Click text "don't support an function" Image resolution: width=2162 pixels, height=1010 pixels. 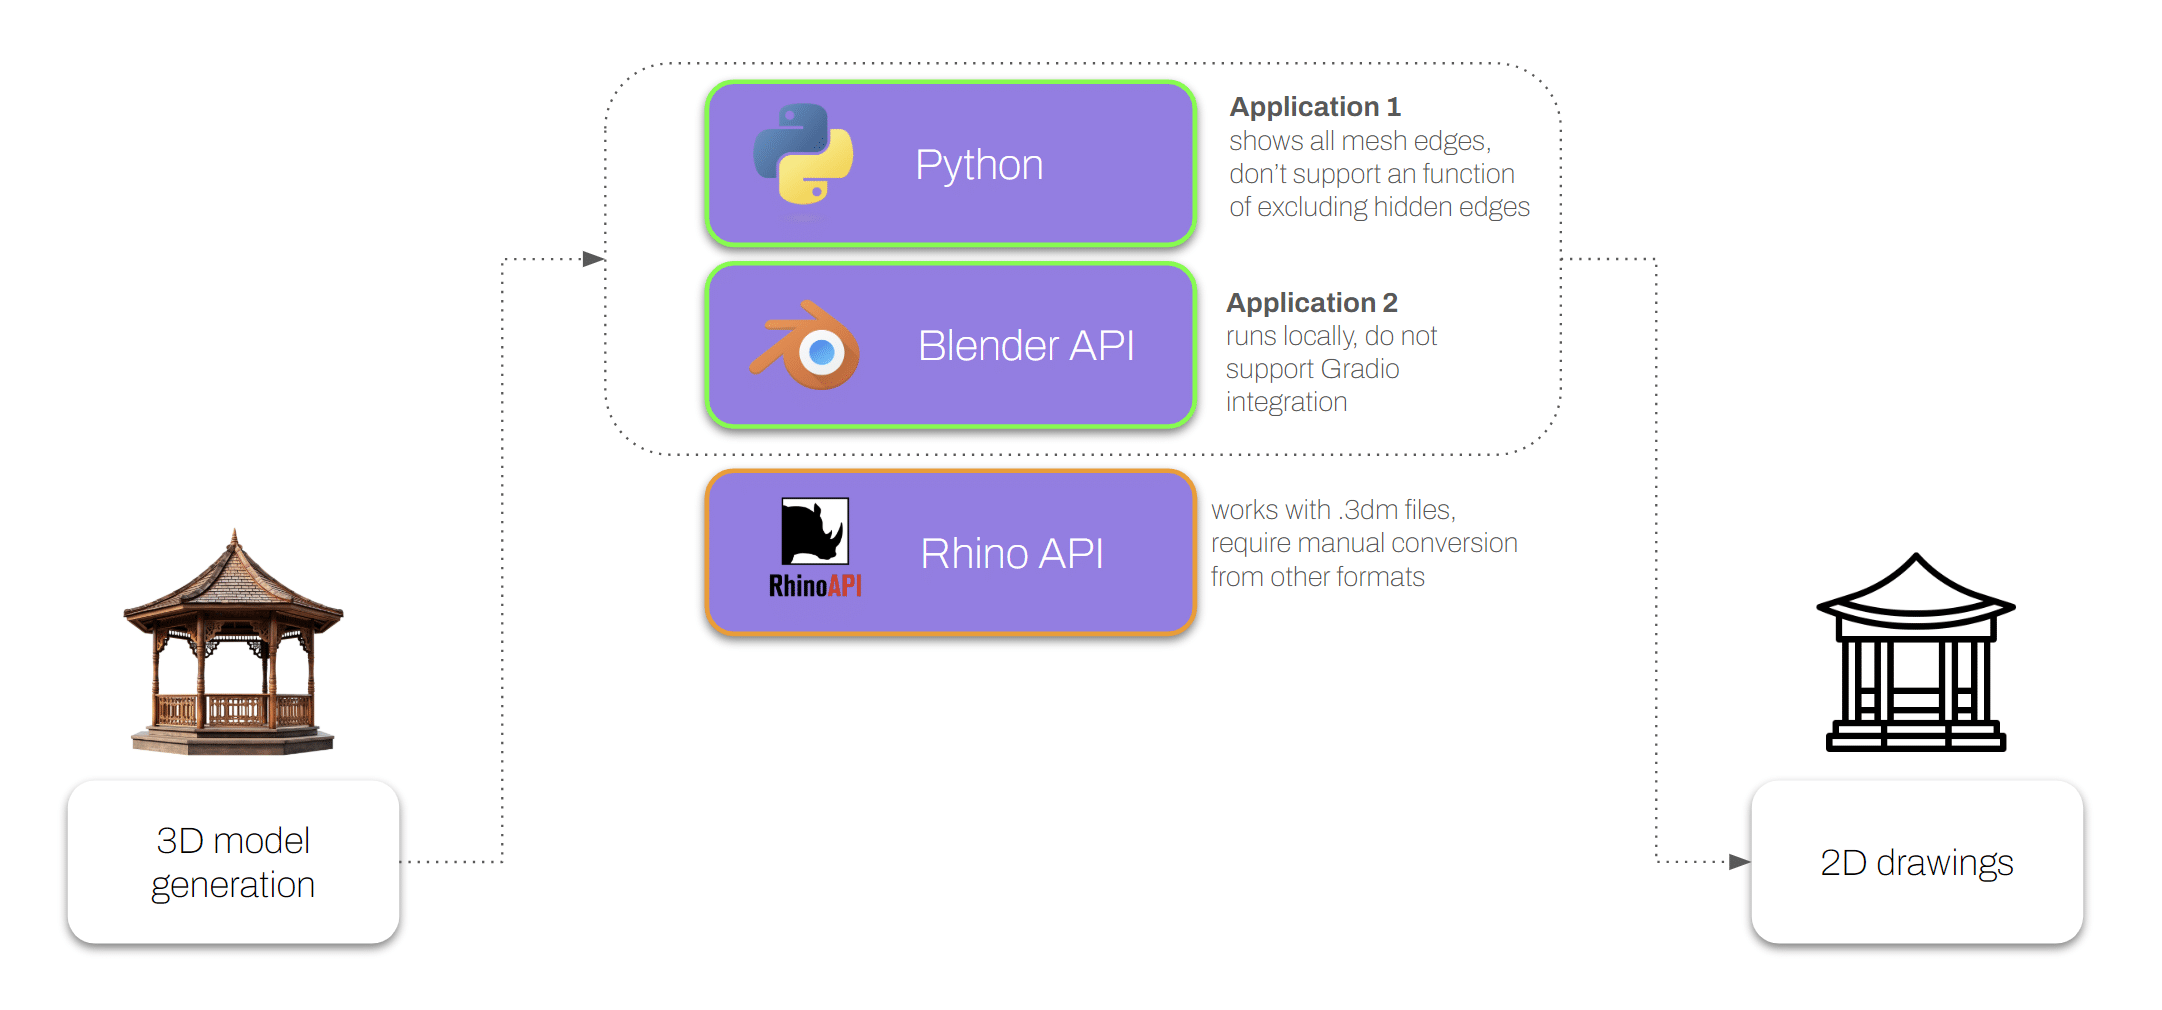tap(1372, 174)
